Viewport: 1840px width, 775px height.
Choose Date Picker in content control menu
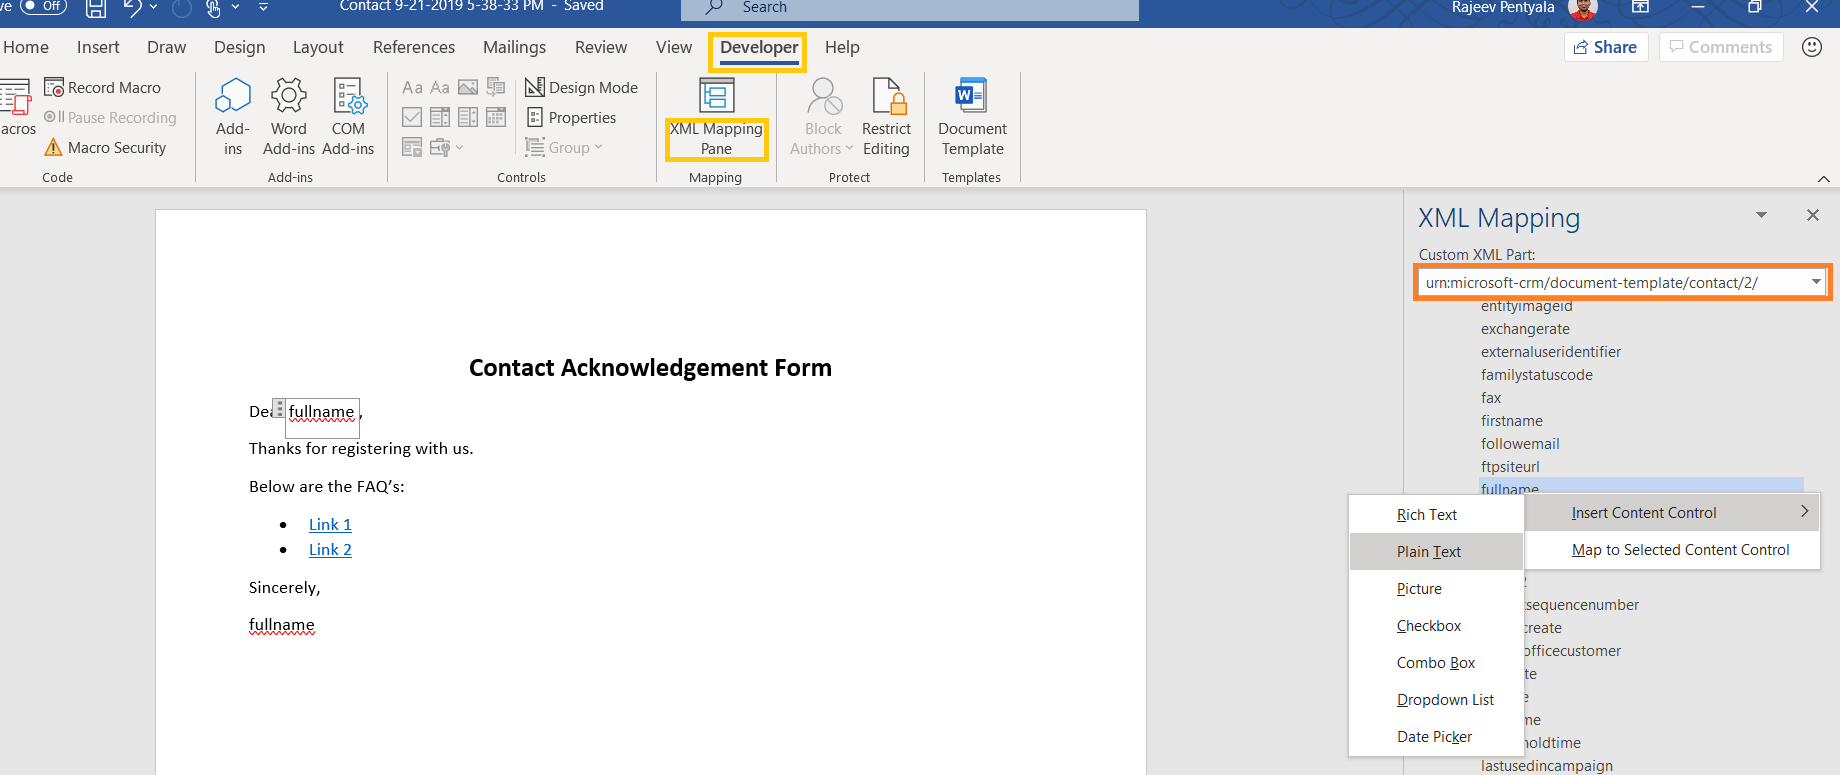pyautogui.click(x=1436, y=737)
